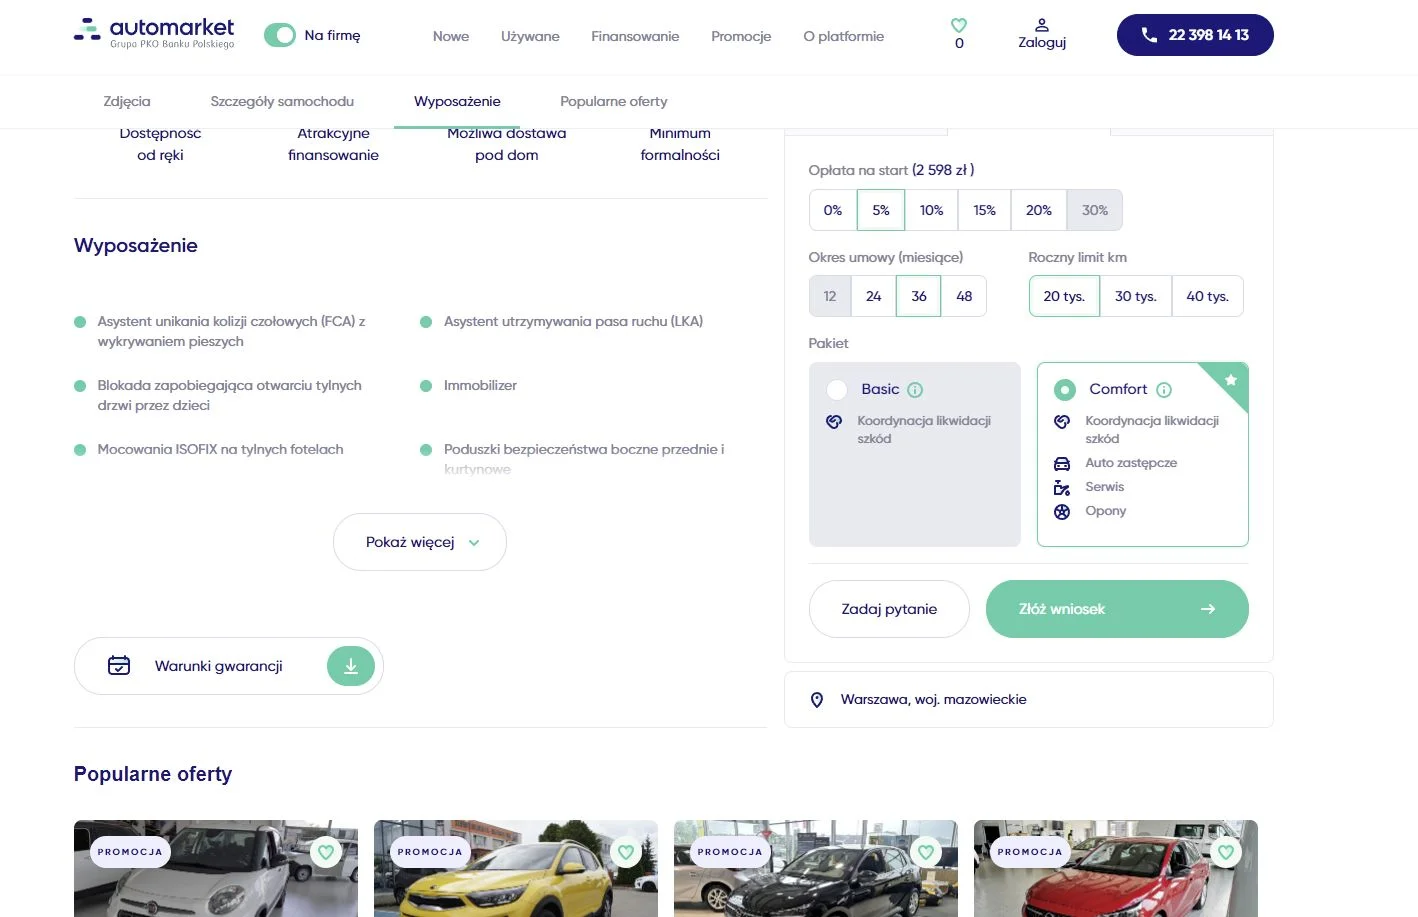The width and height of the screenshot is (1418, 917).
Task: Click Warszawa, woj. mazowieckie location text
Action: coord(934,699)
